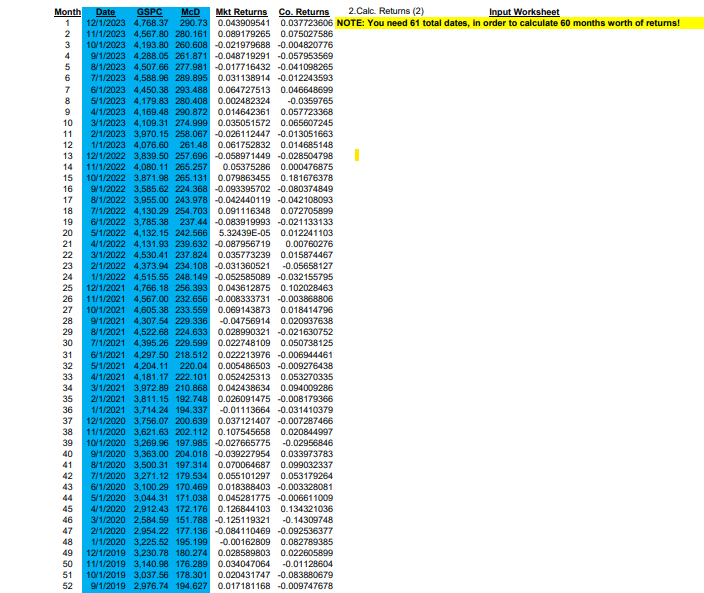Click GSPC value 4,530.41
This screenshot has width=704, height=593.
click(x=151, y=255)
